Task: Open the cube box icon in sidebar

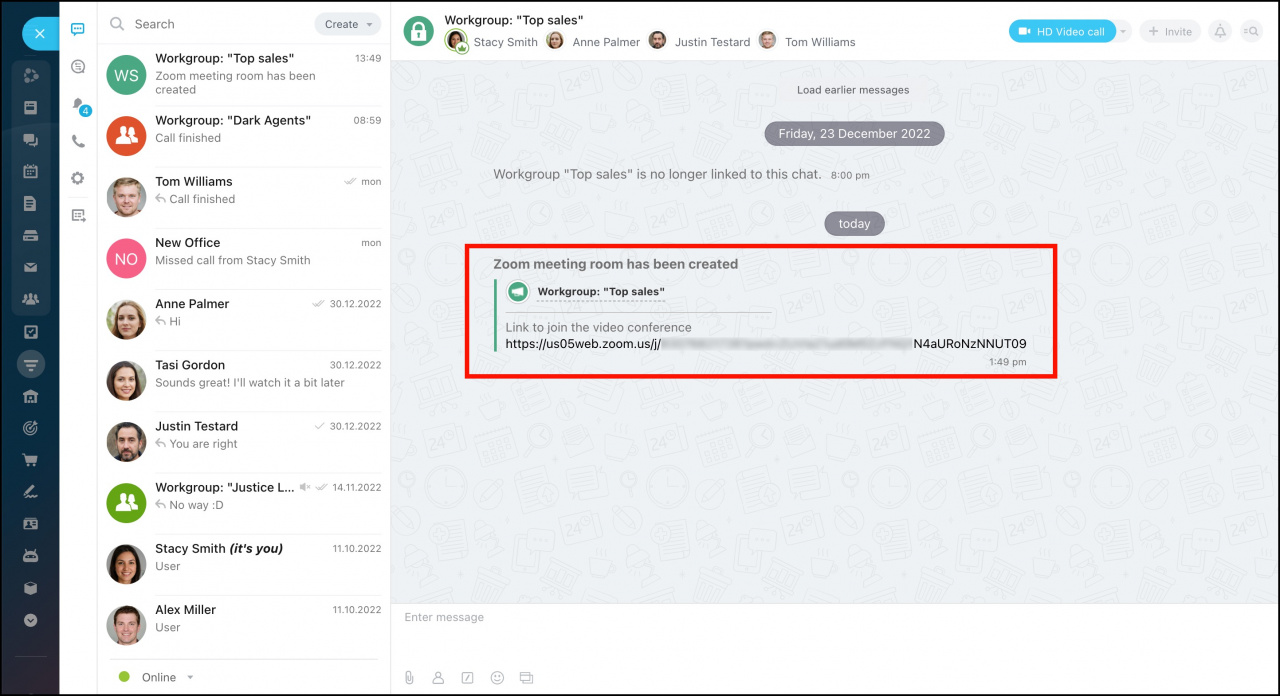Action: tap(31, 588)
